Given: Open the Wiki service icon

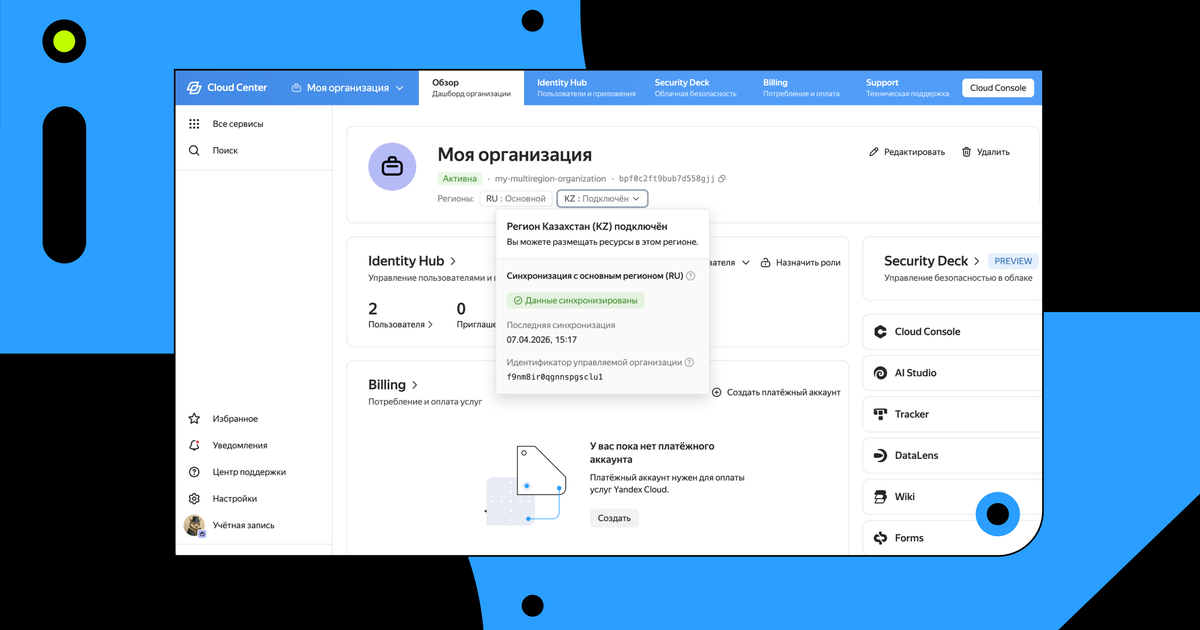Looking at the screenshot, I should pyautogui.click(x=880, y=497).
